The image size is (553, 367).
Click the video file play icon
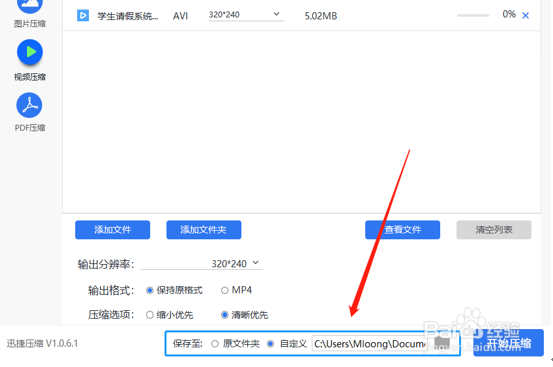[x=83, y=16]
